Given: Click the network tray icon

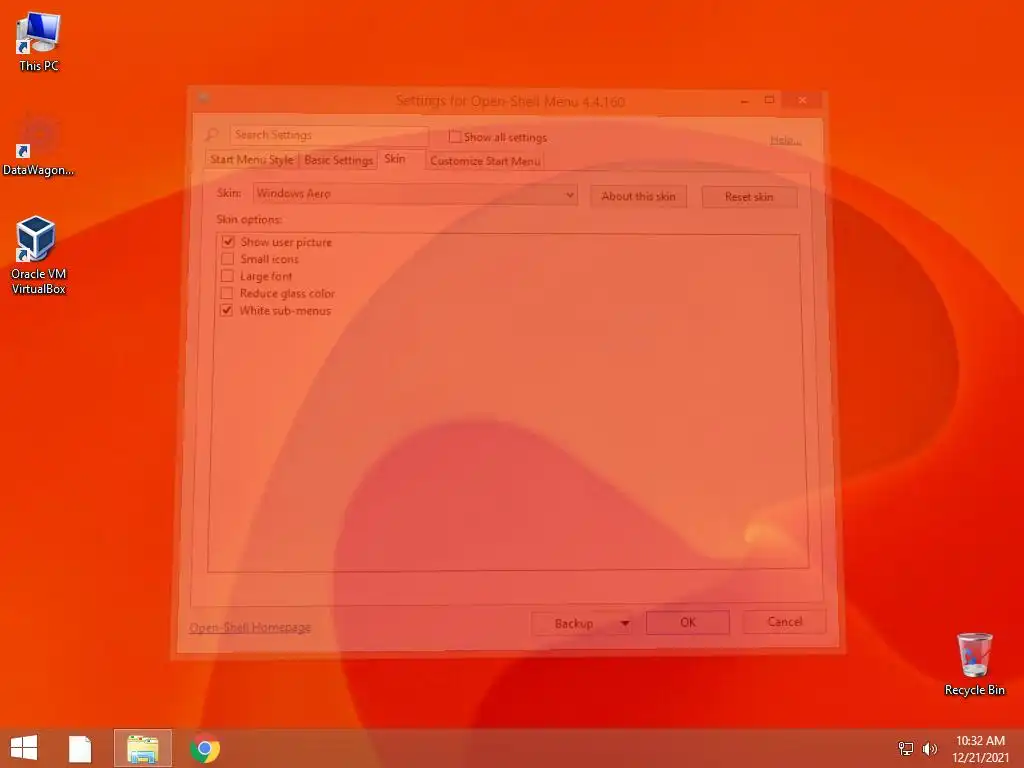Looking at the screenshot, I should [906, 748].
